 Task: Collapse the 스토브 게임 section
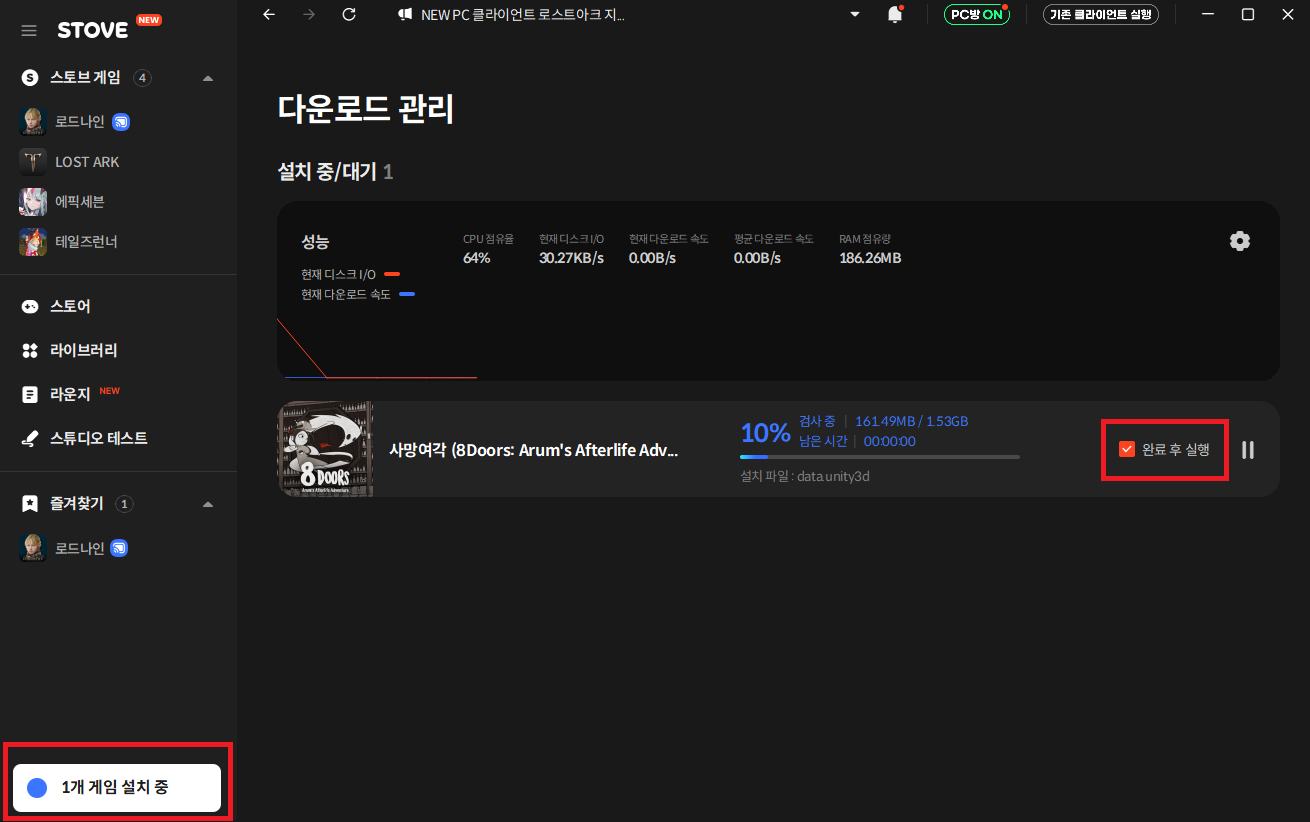pos(208,78)
